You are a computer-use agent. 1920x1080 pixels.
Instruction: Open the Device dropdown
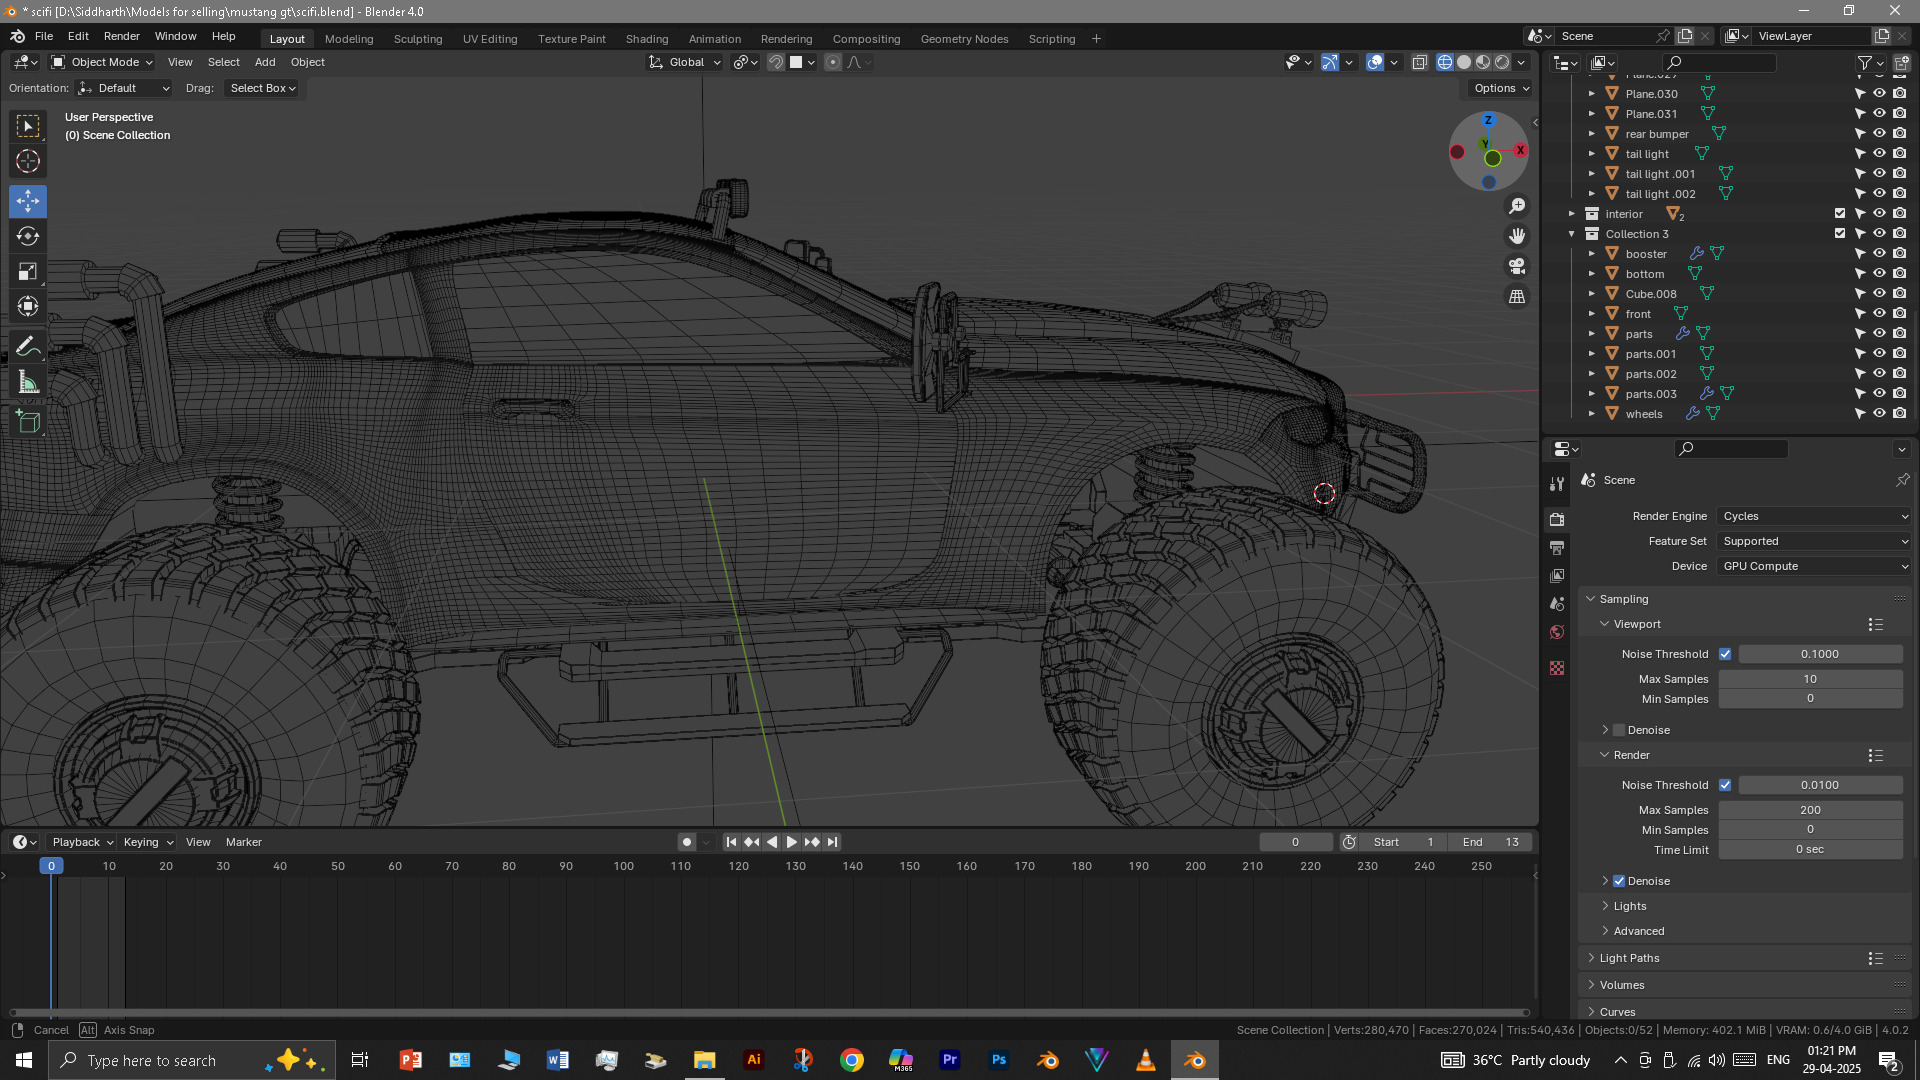coord(1814,566)
